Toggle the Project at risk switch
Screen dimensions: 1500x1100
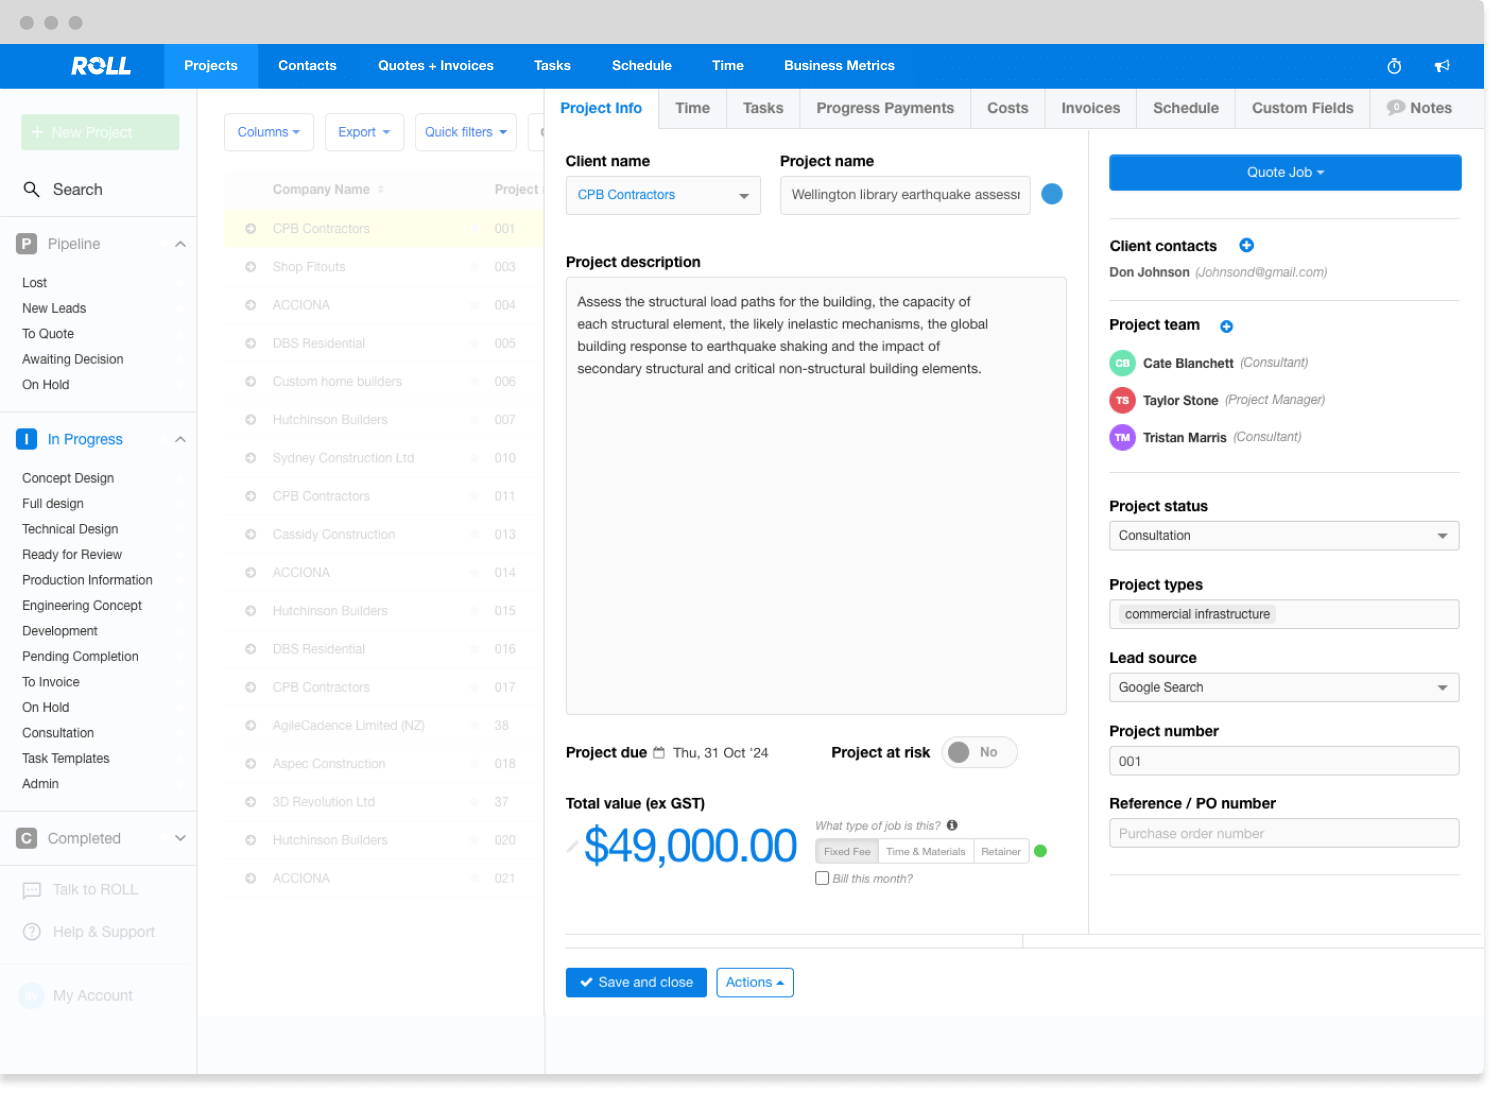[978, 752]
